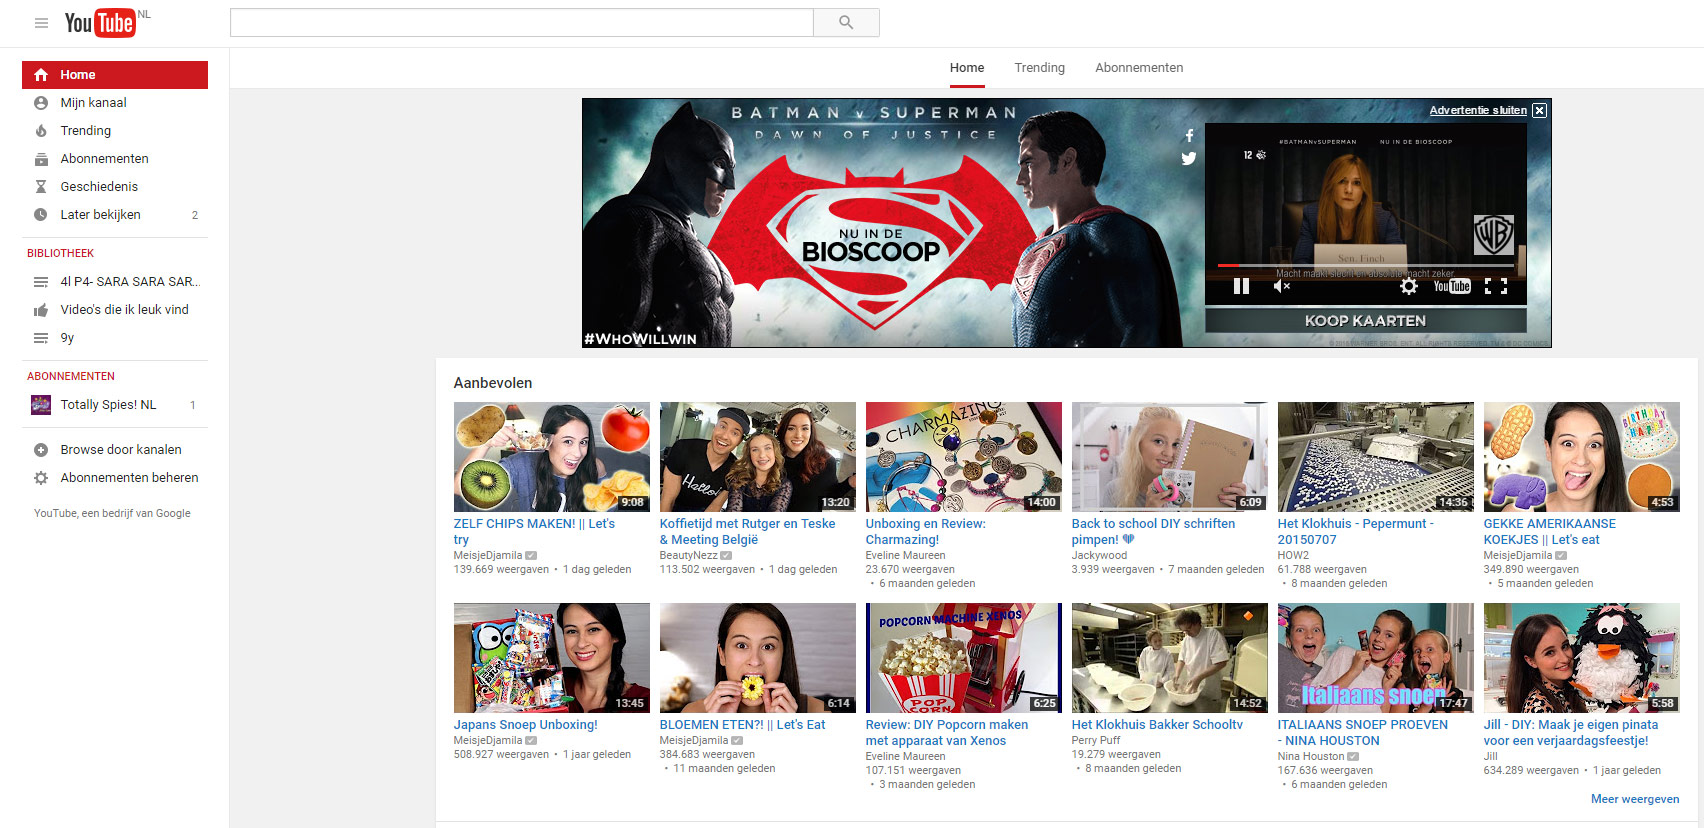Close the advertisement banner
The width and height of the screenshot is (1704, 828).
1539,110
